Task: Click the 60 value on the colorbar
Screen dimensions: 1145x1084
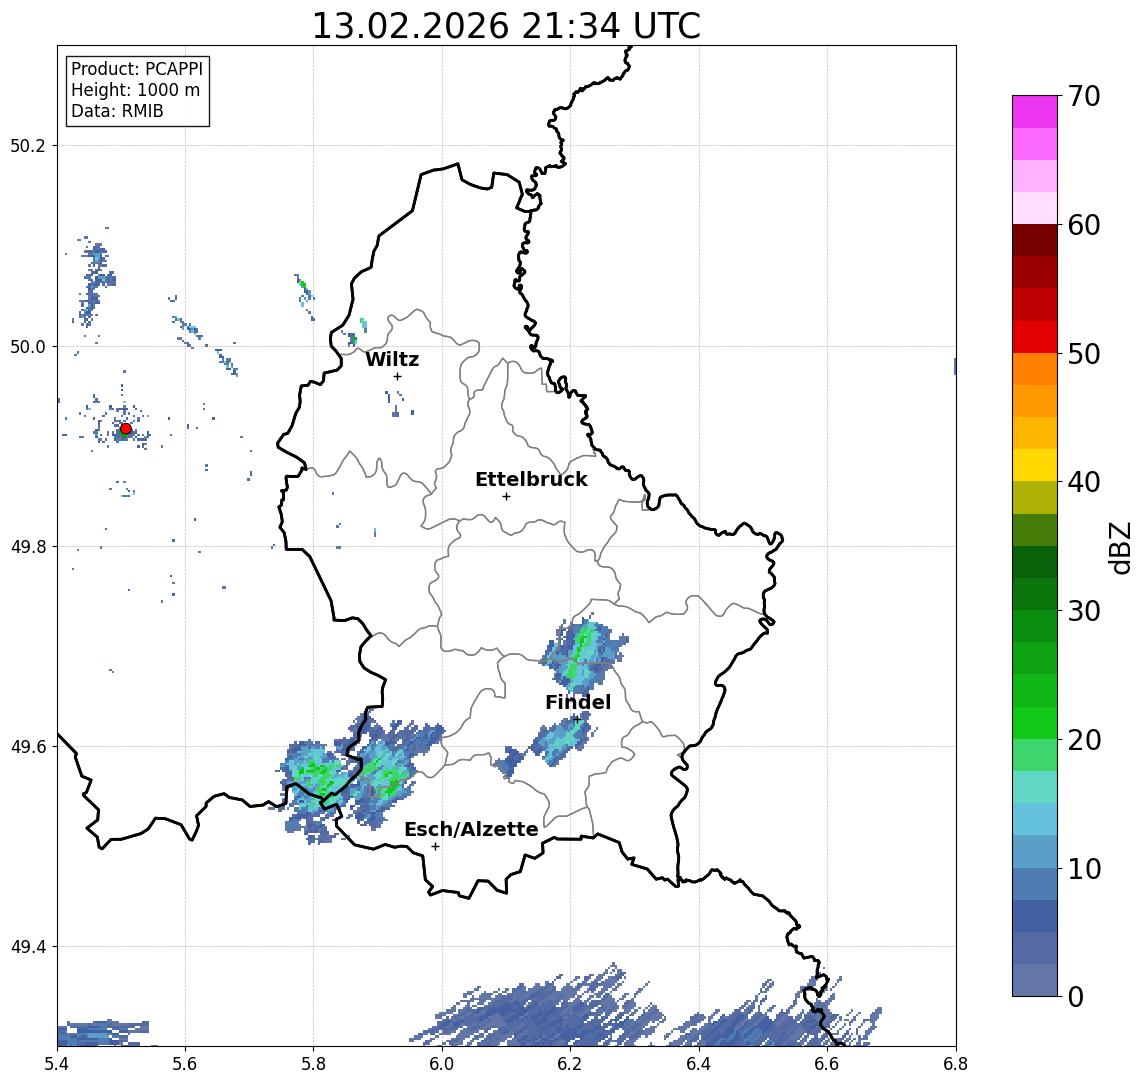Action: click(x=1084, y=225)
